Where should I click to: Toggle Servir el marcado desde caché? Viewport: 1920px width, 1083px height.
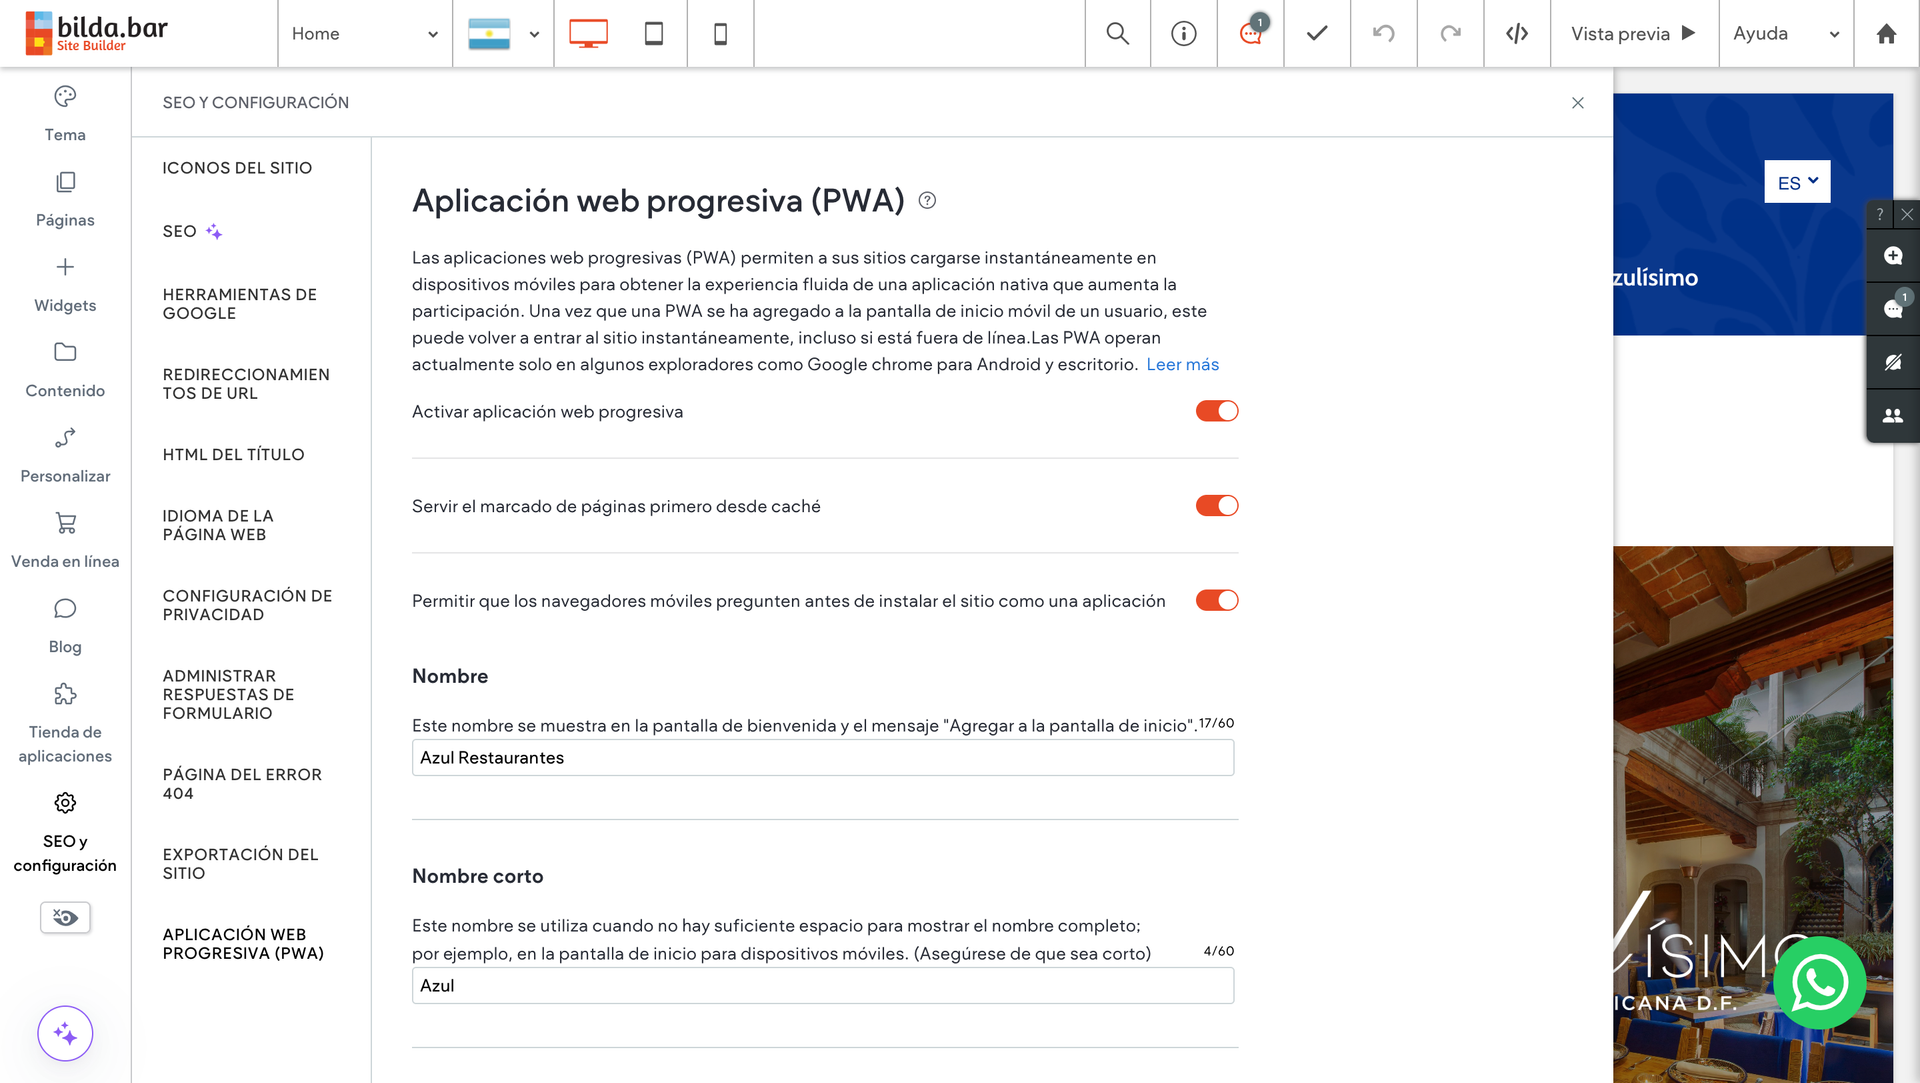click(1217, 506)
